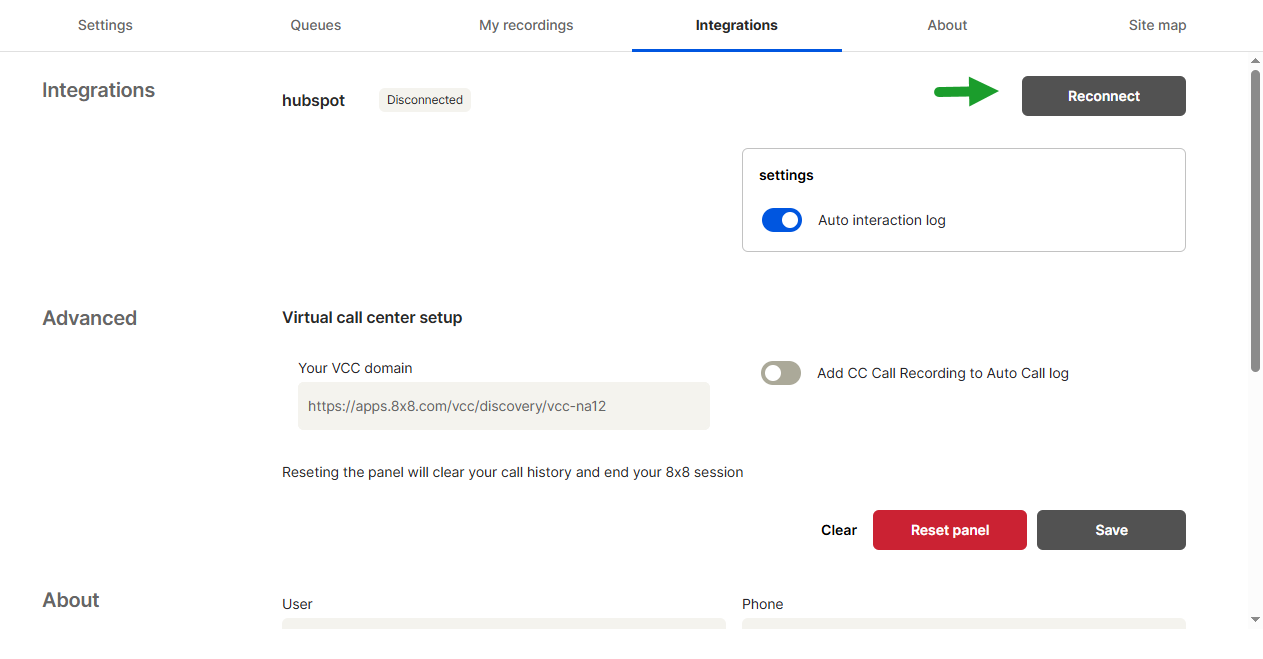Disable the Auto interaction log toggle
The image size is (1263, 659).
(782, 220)
